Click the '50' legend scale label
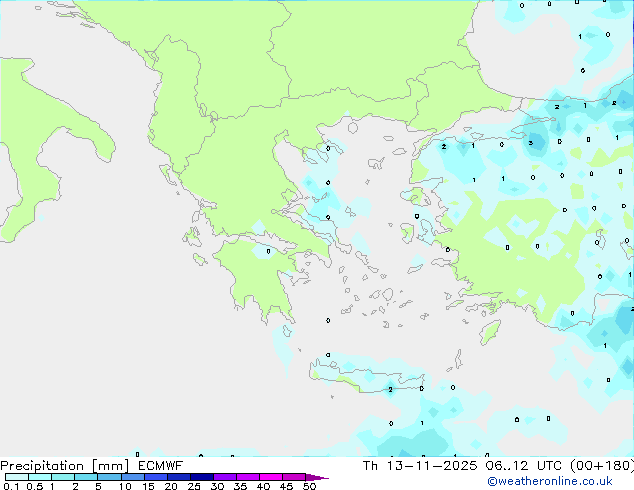Image resolution: width=634 pixels, height=490 pixels. [x=309, y=486]
